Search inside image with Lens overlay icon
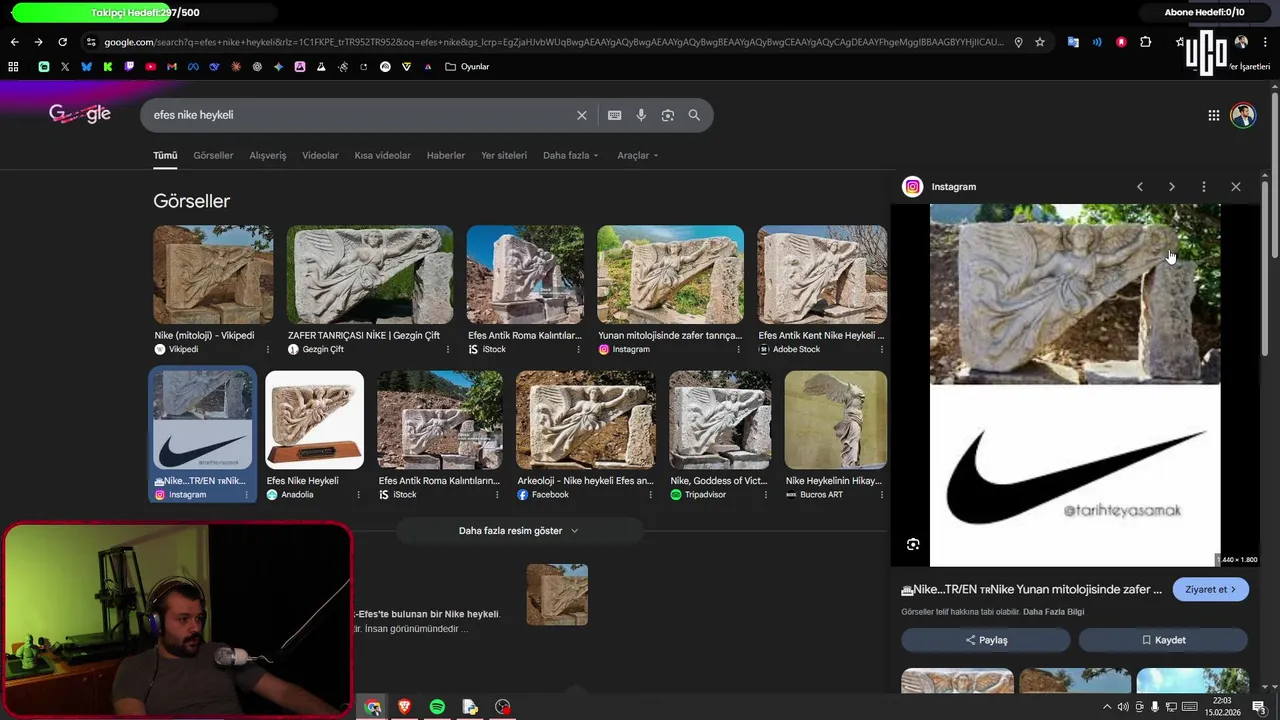 [x=913, y=544]
